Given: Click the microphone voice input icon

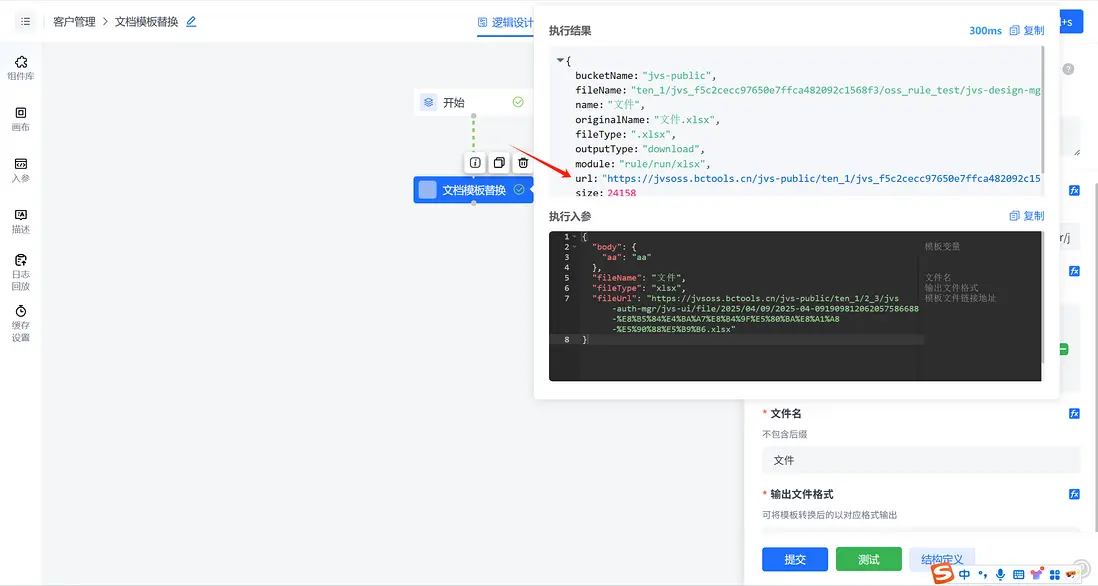Looking at the screenshot, I should tap(1000, 574).
